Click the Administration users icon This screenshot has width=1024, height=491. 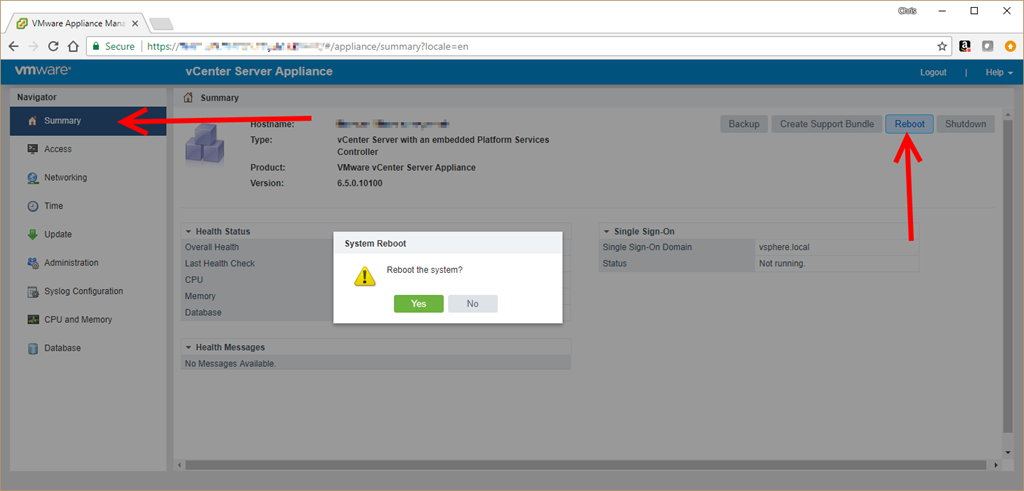tap(33, 263)
